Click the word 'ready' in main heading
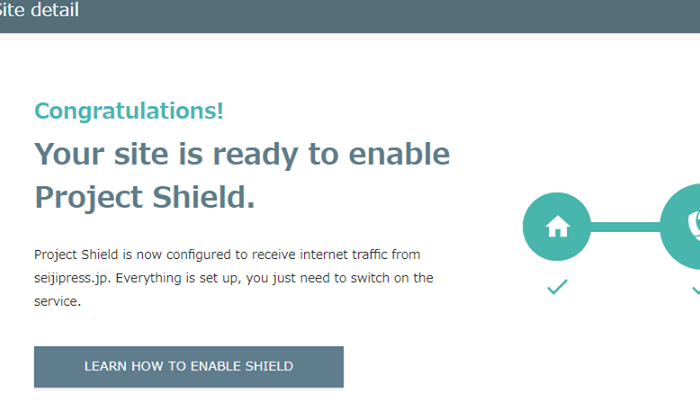700x411 pixels. tap(255, 154)
